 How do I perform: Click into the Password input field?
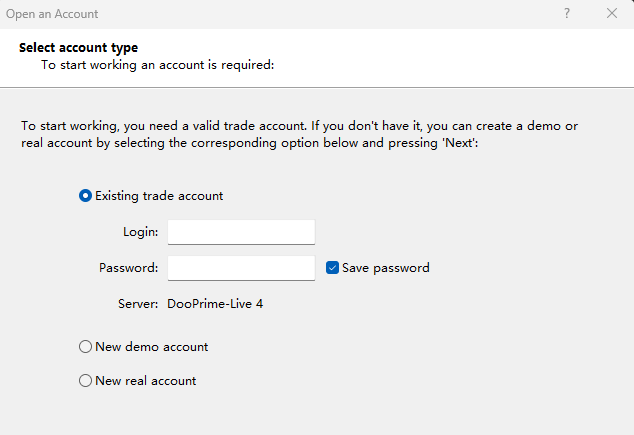(x=241, y=268)
